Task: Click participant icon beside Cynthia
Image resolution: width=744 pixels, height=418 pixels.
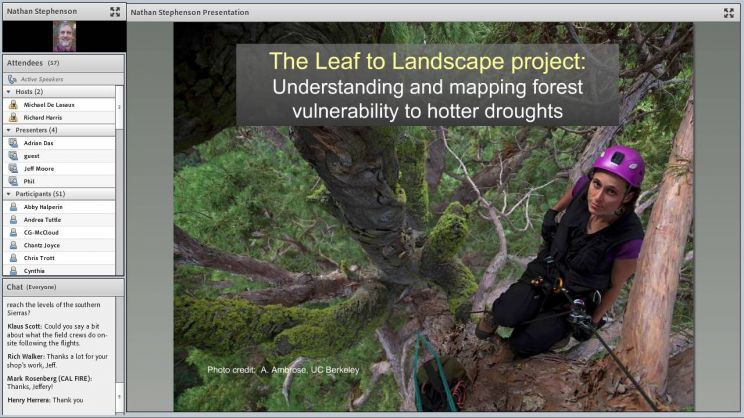Action: pos(13,270)
